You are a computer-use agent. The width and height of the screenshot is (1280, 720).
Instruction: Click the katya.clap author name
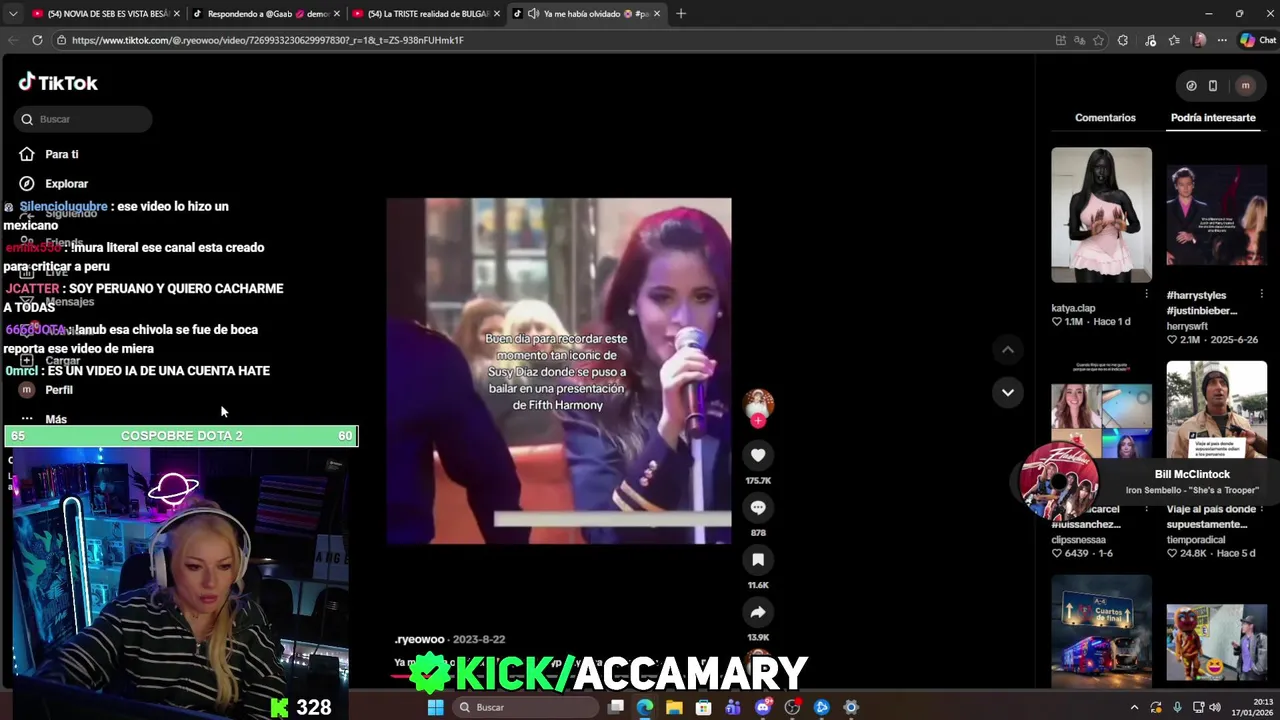click(x=1073, y=308)
